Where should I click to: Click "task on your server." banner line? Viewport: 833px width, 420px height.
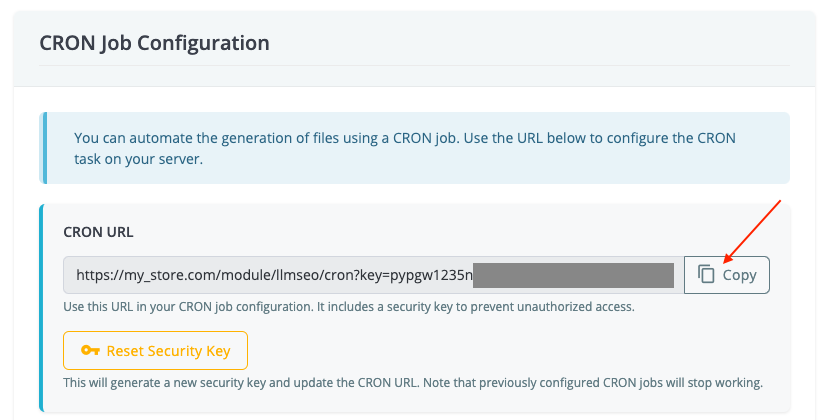[139, 159]
